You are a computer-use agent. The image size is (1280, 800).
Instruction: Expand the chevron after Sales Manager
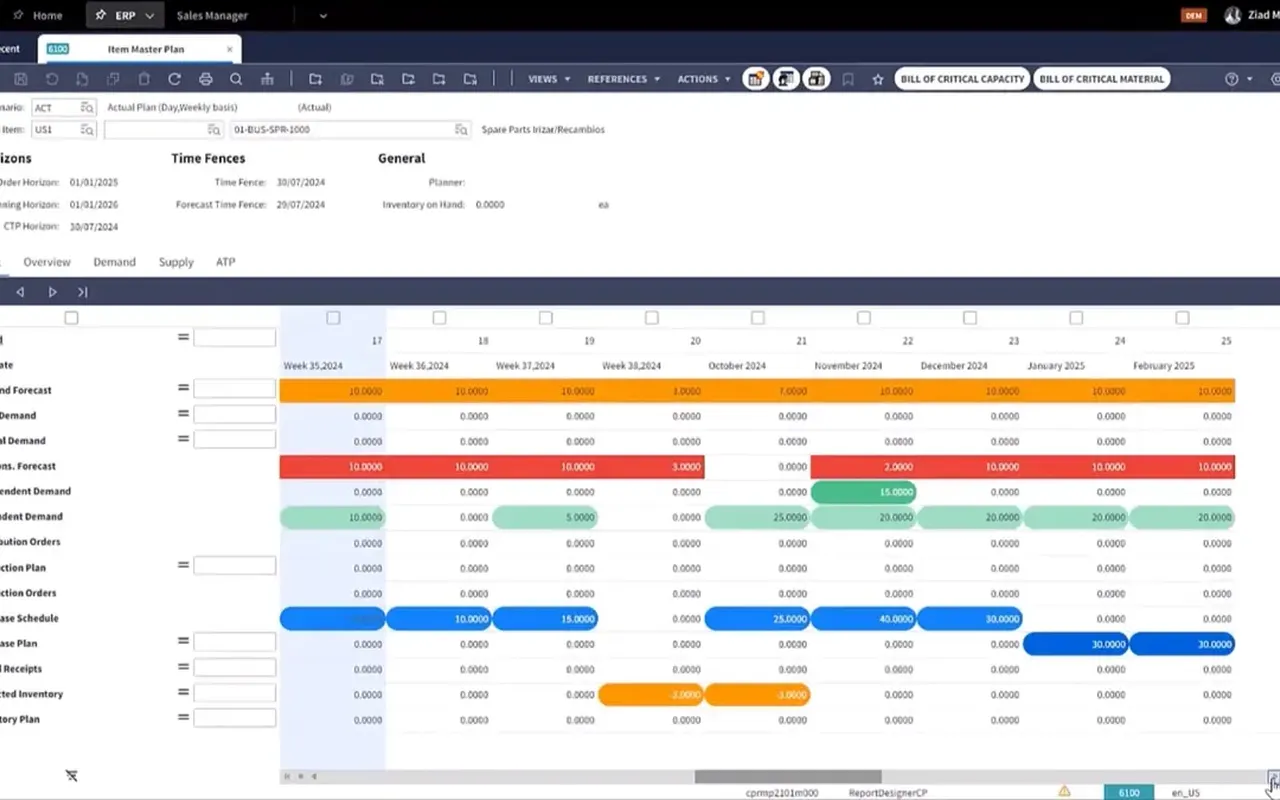tap(323, 16)
